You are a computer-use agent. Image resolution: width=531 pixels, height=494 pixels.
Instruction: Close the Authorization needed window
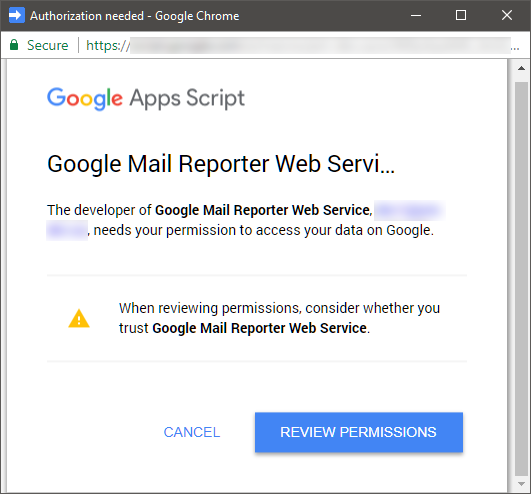point(507,15)
